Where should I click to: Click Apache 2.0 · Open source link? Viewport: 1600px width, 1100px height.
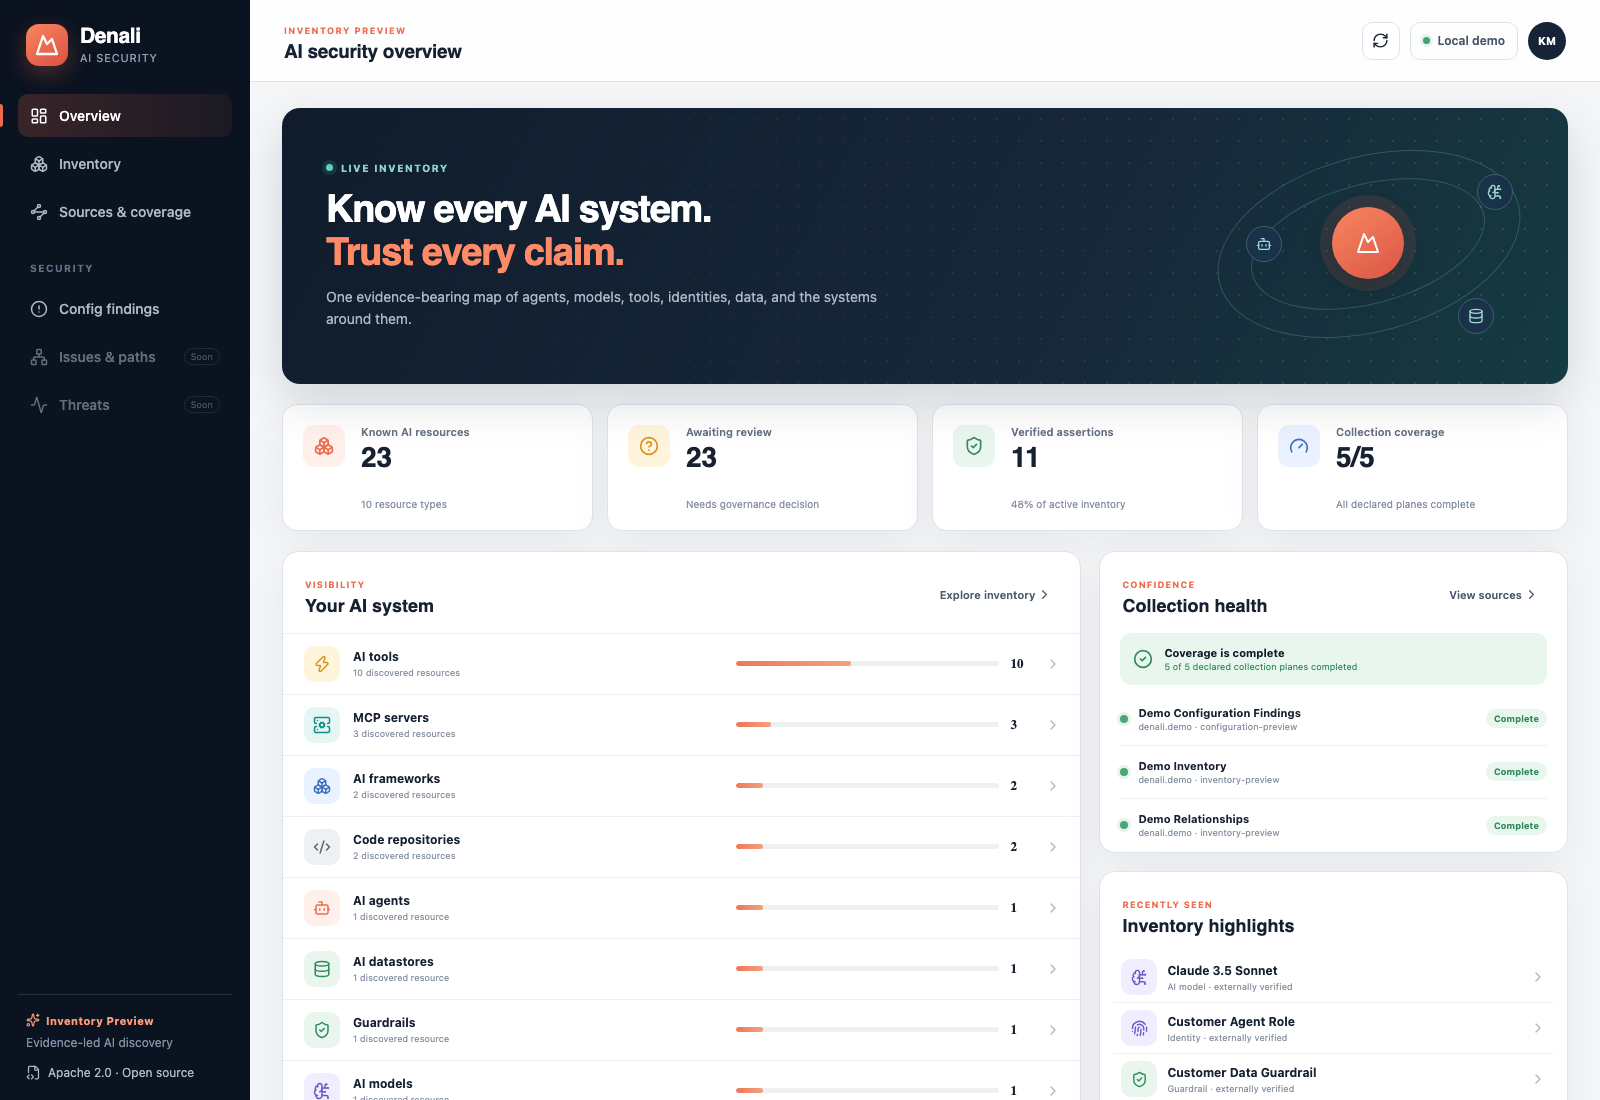(121, 1073)
